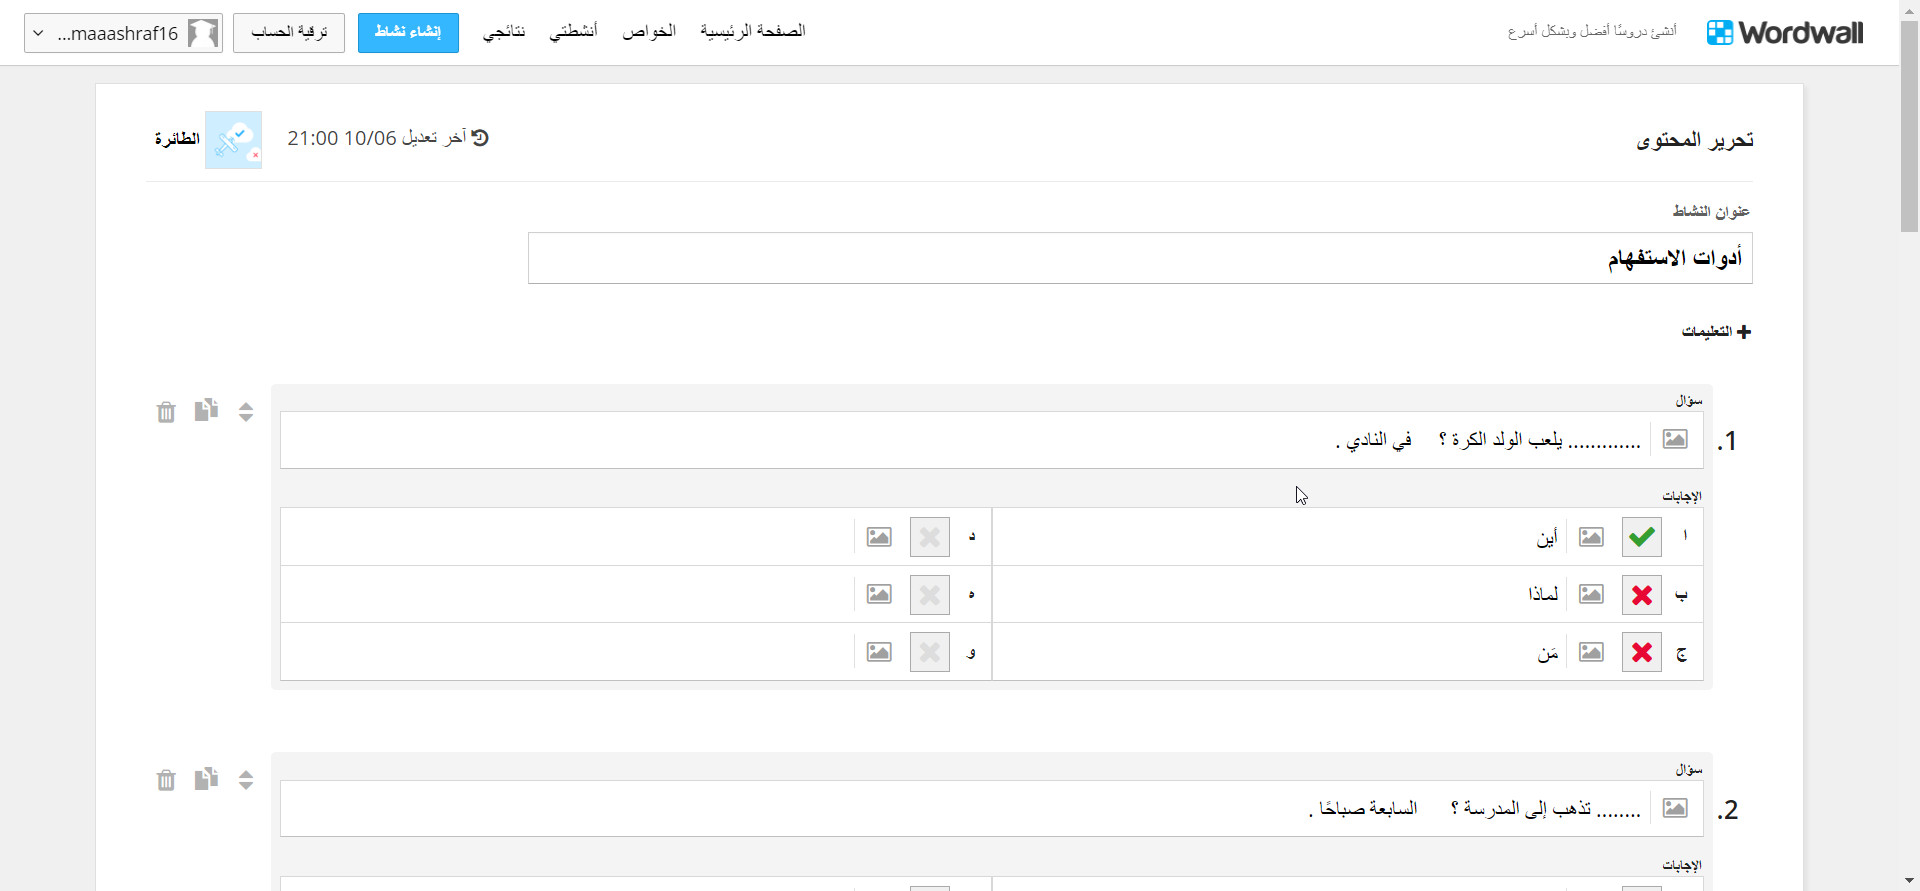Click reorder arrows for question 1
This screenshot has height=891, width=1920.
pyautogui.click(x=246, y=412)
